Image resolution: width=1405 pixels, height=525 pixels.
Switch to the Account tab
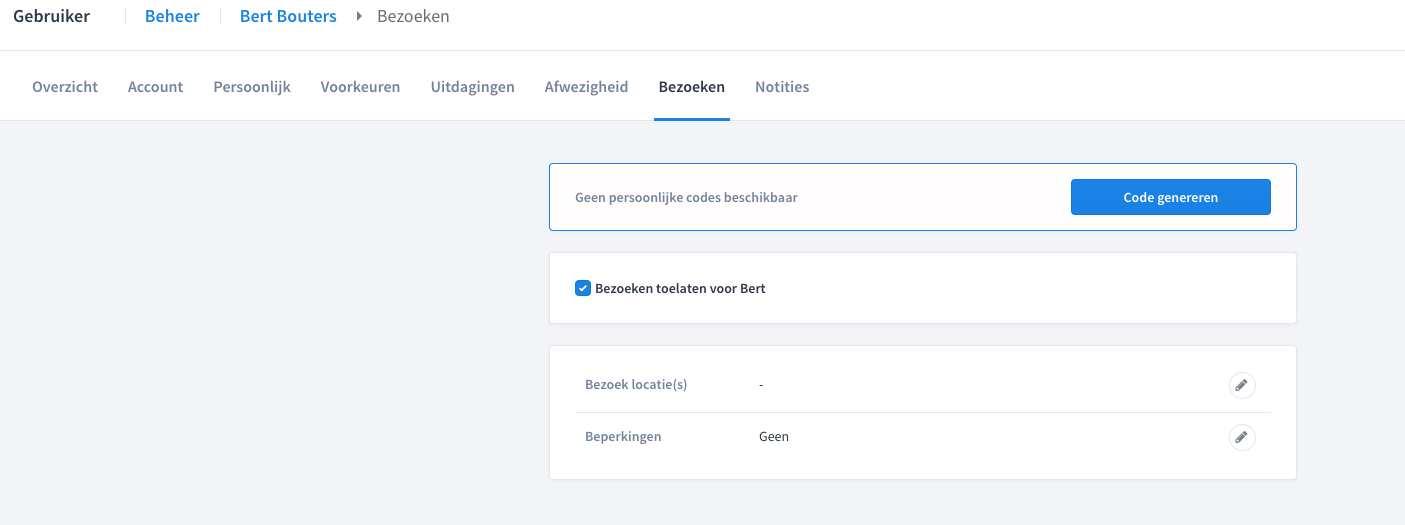point(155,87)
